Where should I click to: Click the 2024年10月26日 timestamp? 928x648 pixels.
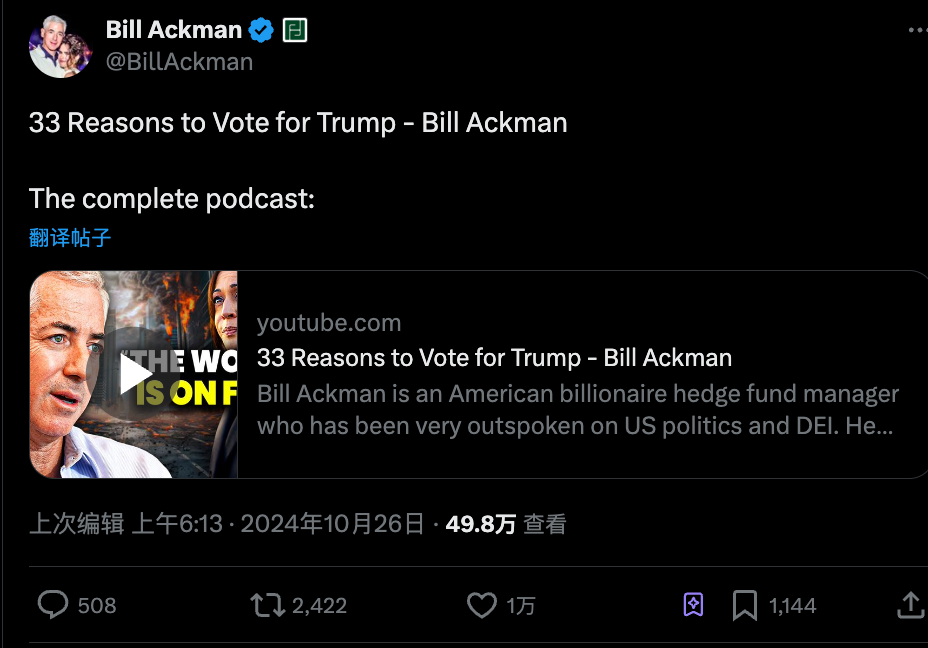[333, 524]
